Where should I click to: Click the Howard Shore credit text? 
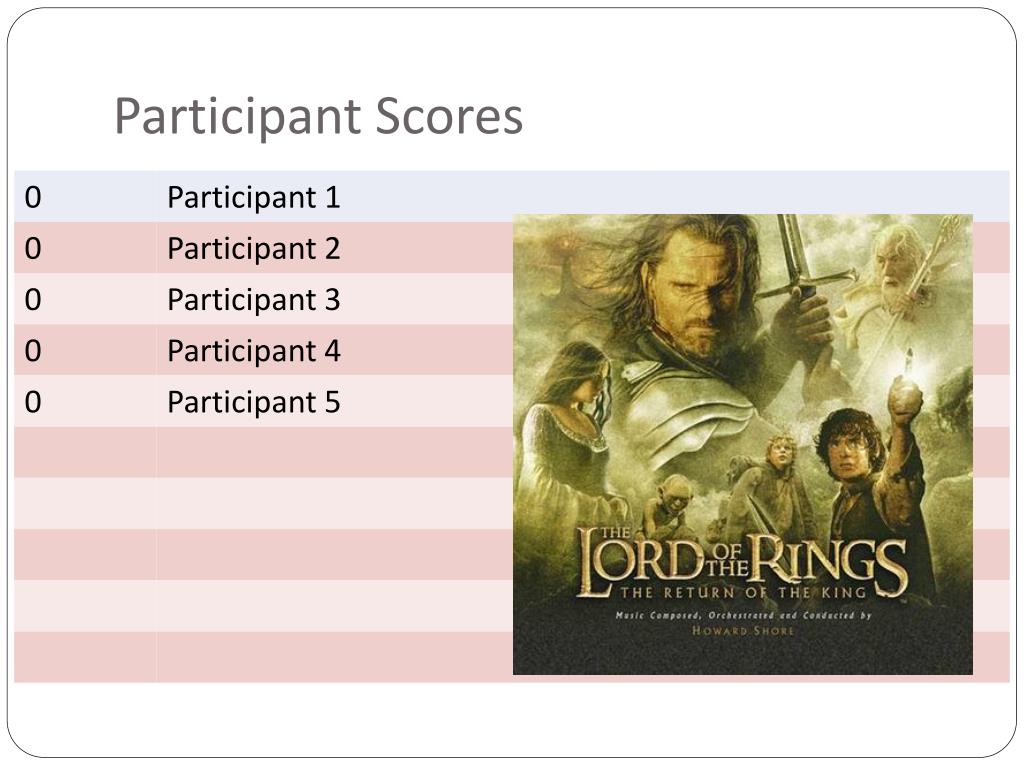coord(743,631)
